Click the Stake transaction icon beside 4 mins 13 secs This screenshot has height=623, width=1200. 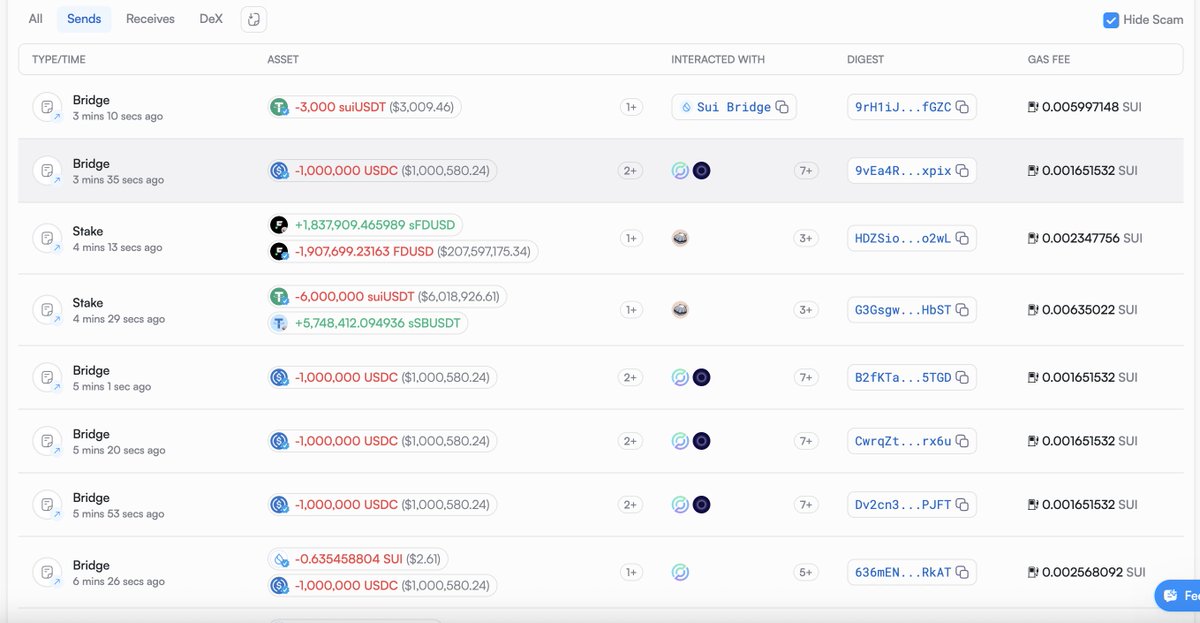click(49, 238)
